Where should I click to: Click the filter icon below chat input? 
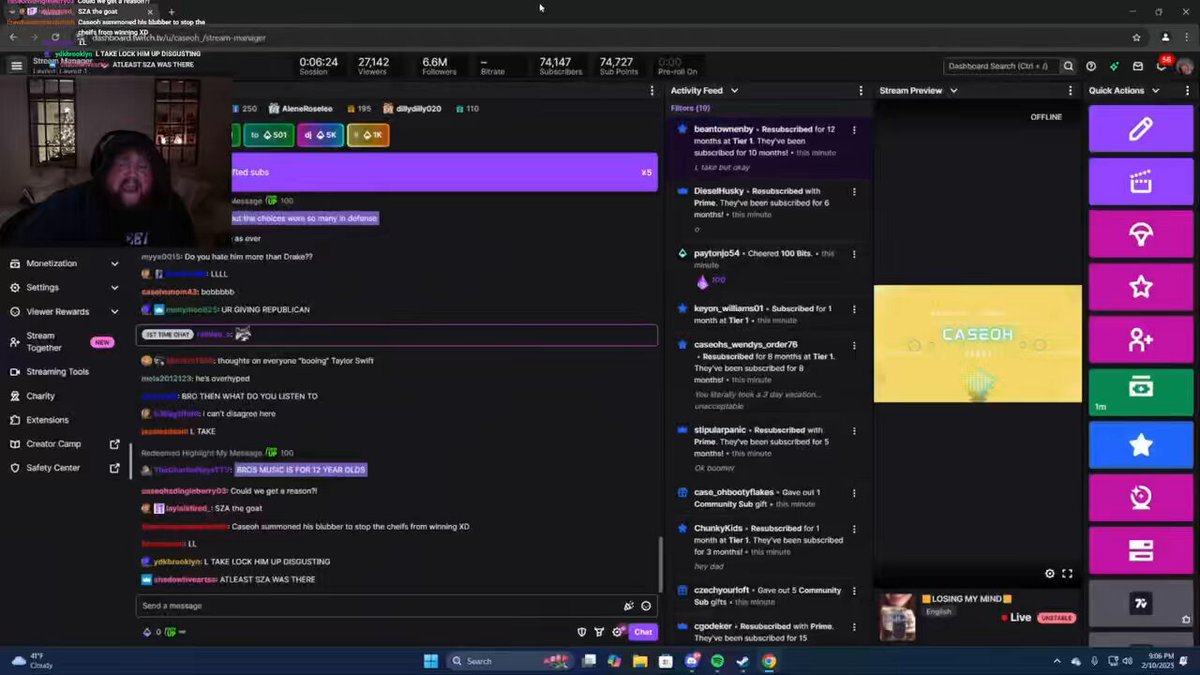coord(599,632)
